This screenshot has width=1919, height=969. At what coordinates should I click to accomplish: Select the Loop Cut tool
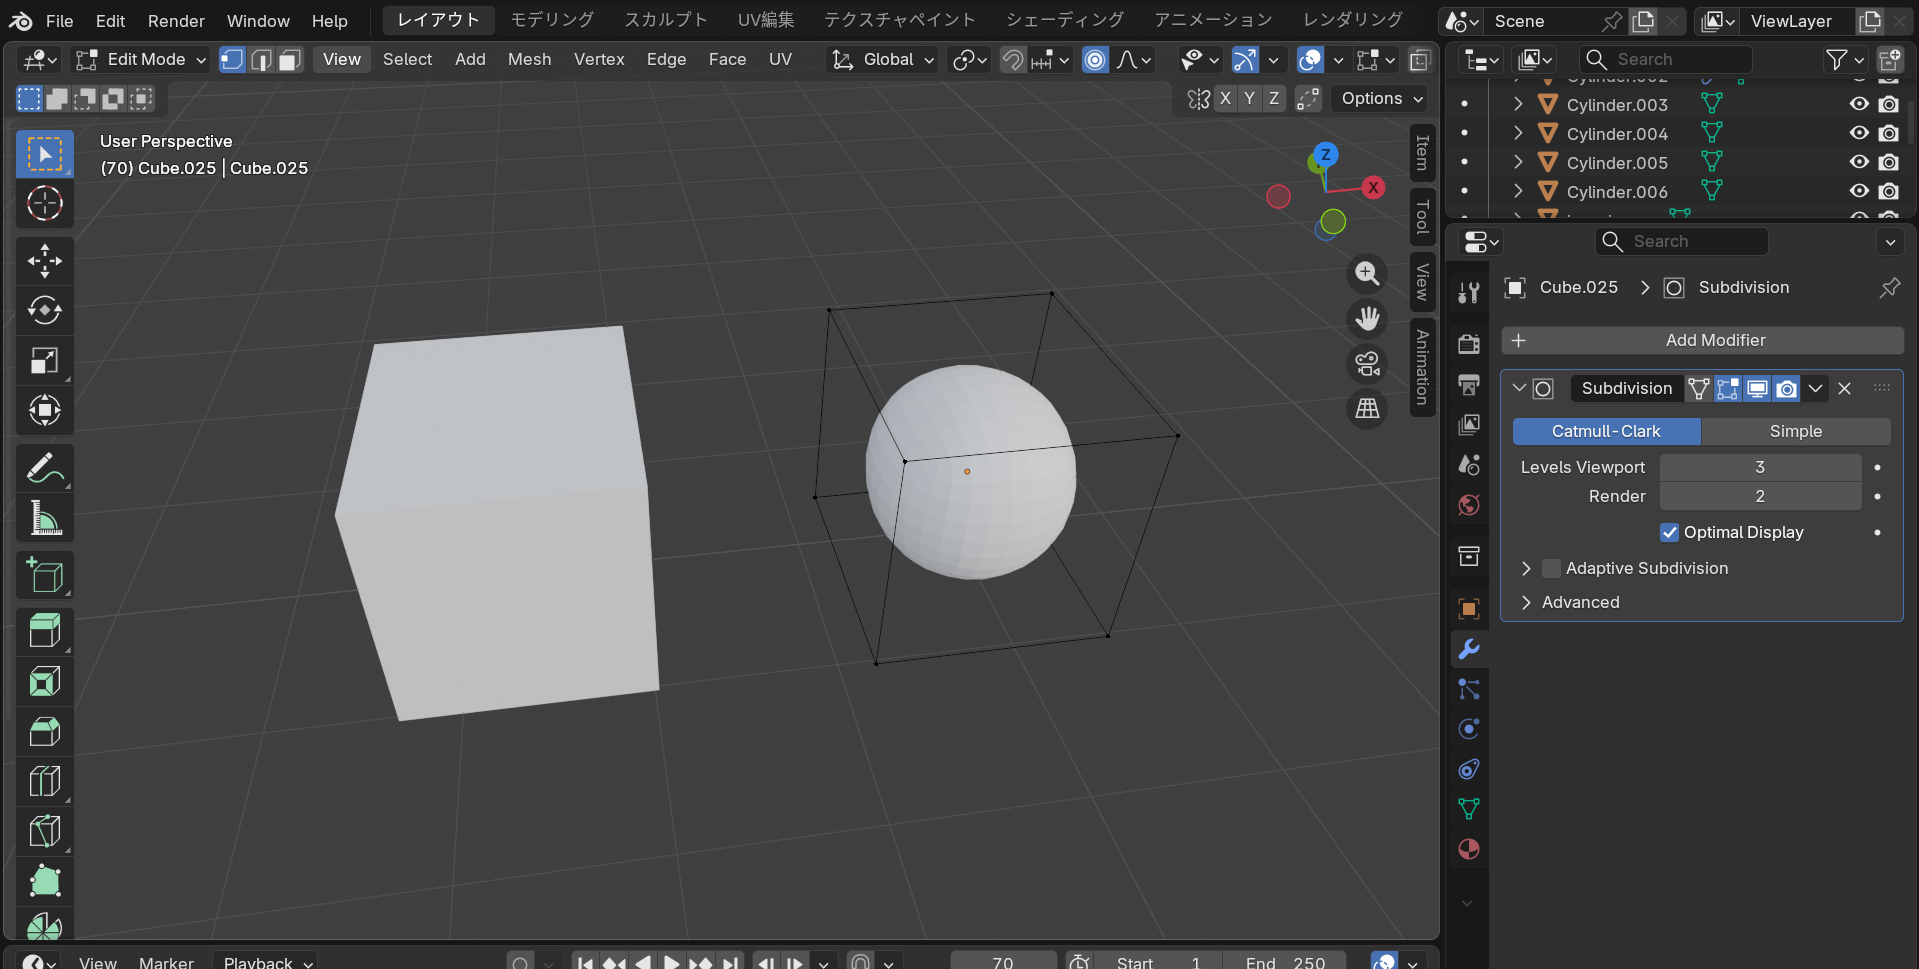[44, 781]
